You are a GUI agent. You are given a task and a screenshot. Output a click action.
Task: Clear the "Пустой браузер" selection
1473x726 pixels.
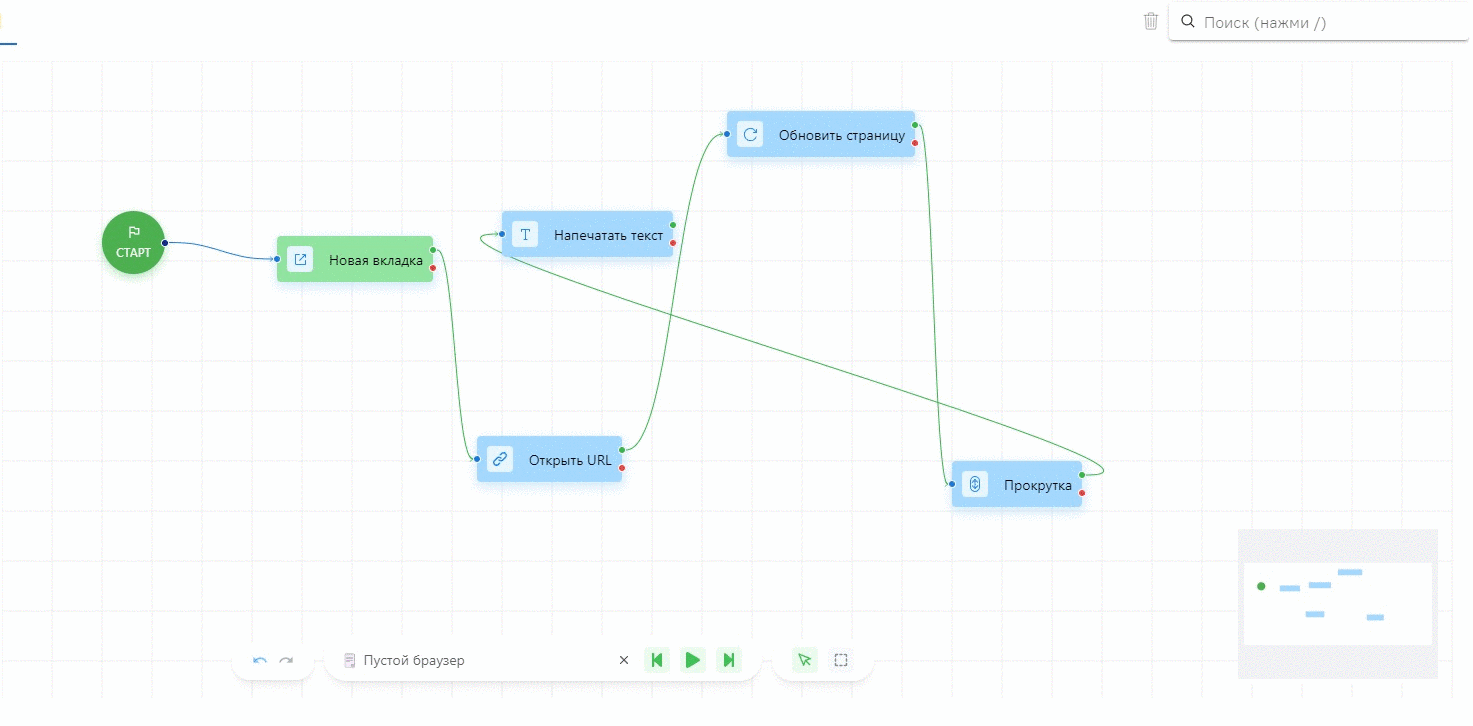(624, 661)
